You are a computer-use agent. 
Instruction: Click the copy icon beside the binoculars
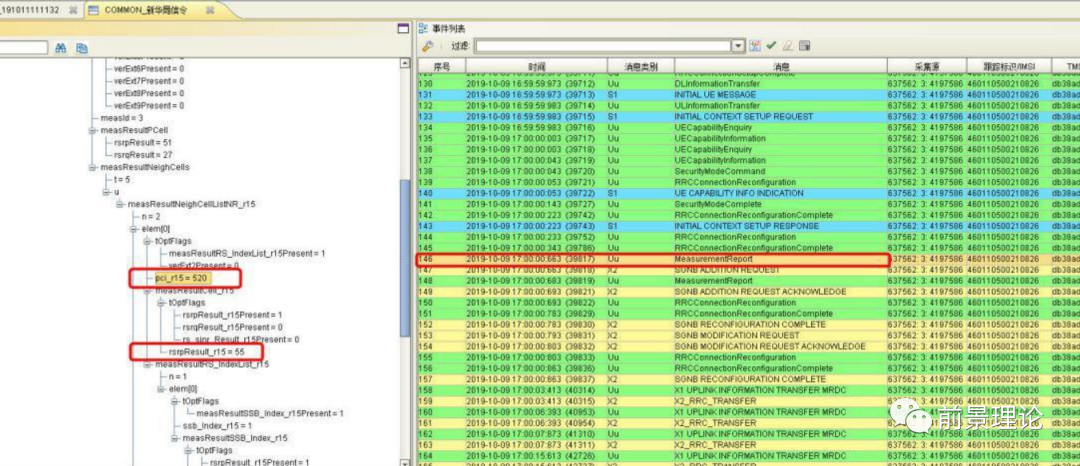82,48
